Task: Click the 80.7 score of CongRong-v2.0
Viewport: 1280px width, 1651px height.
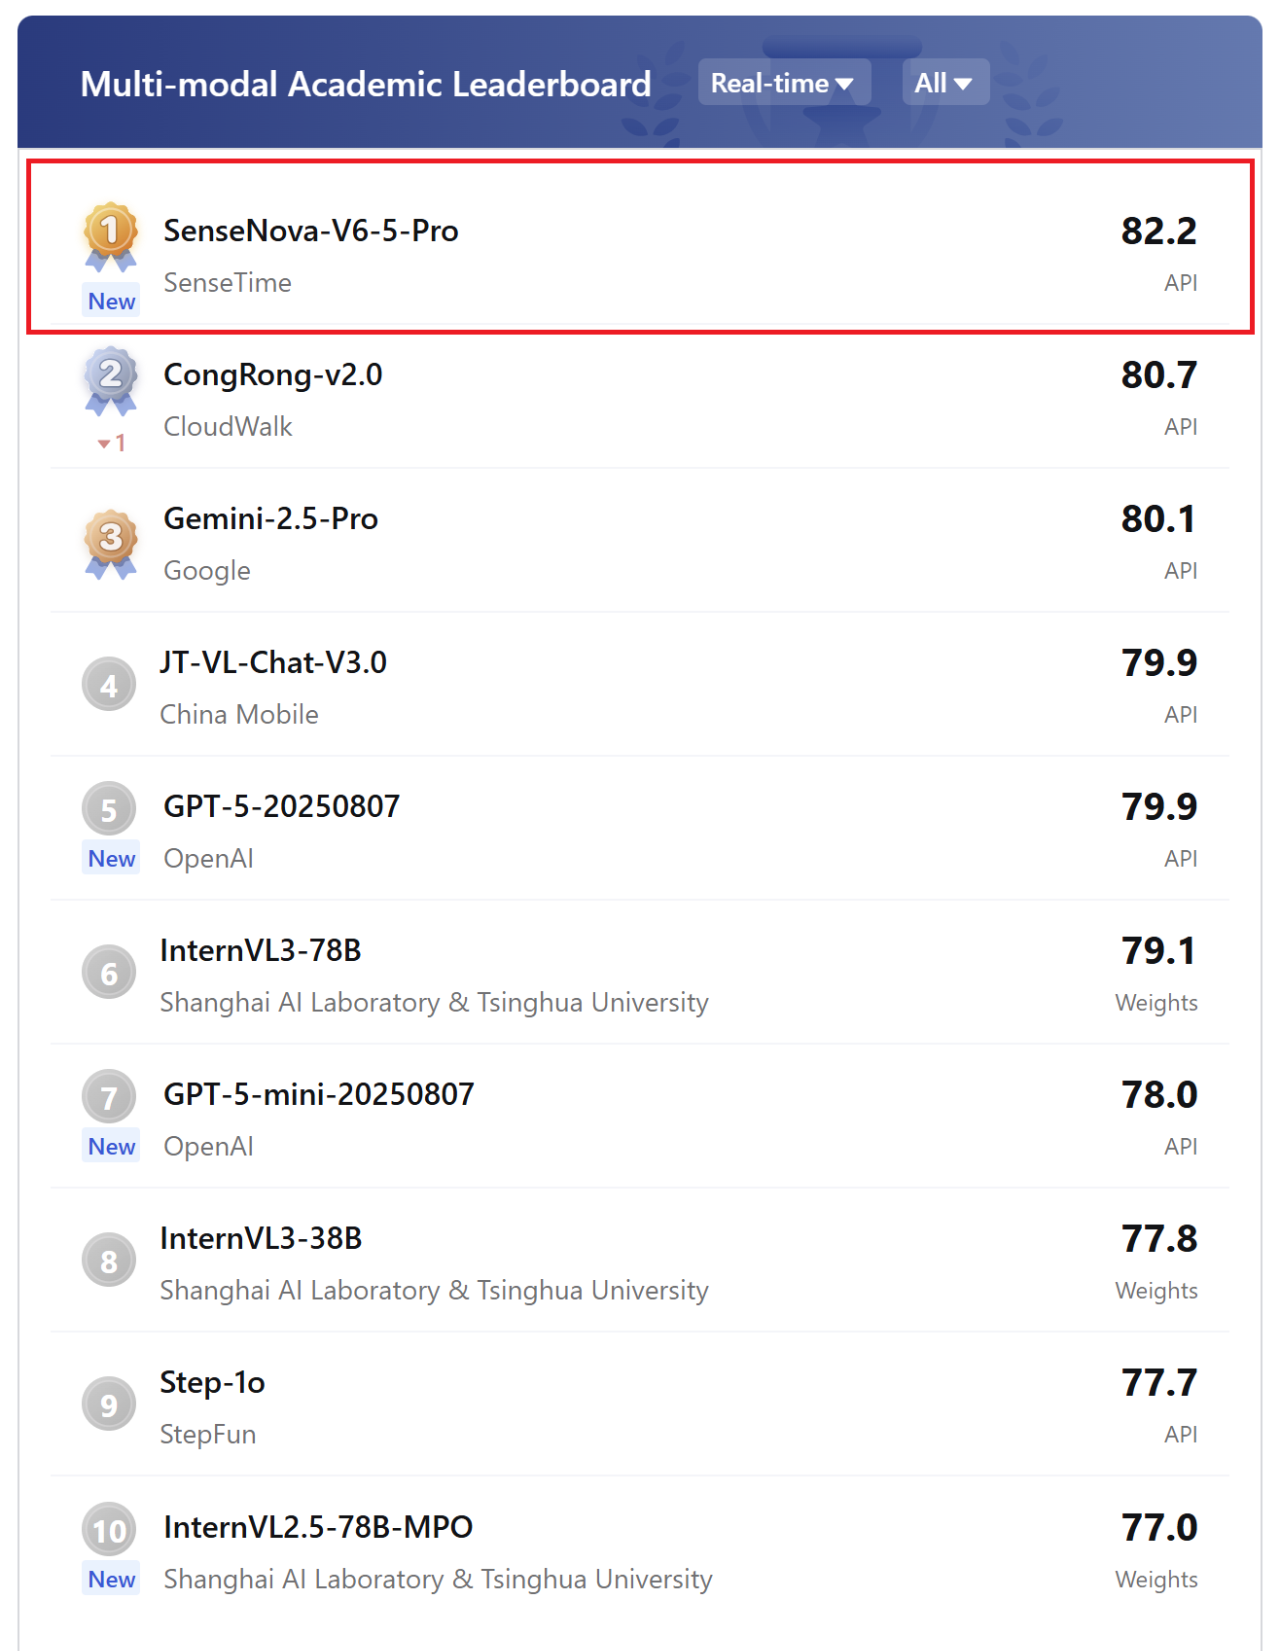Action: (x=1158, y=375)
